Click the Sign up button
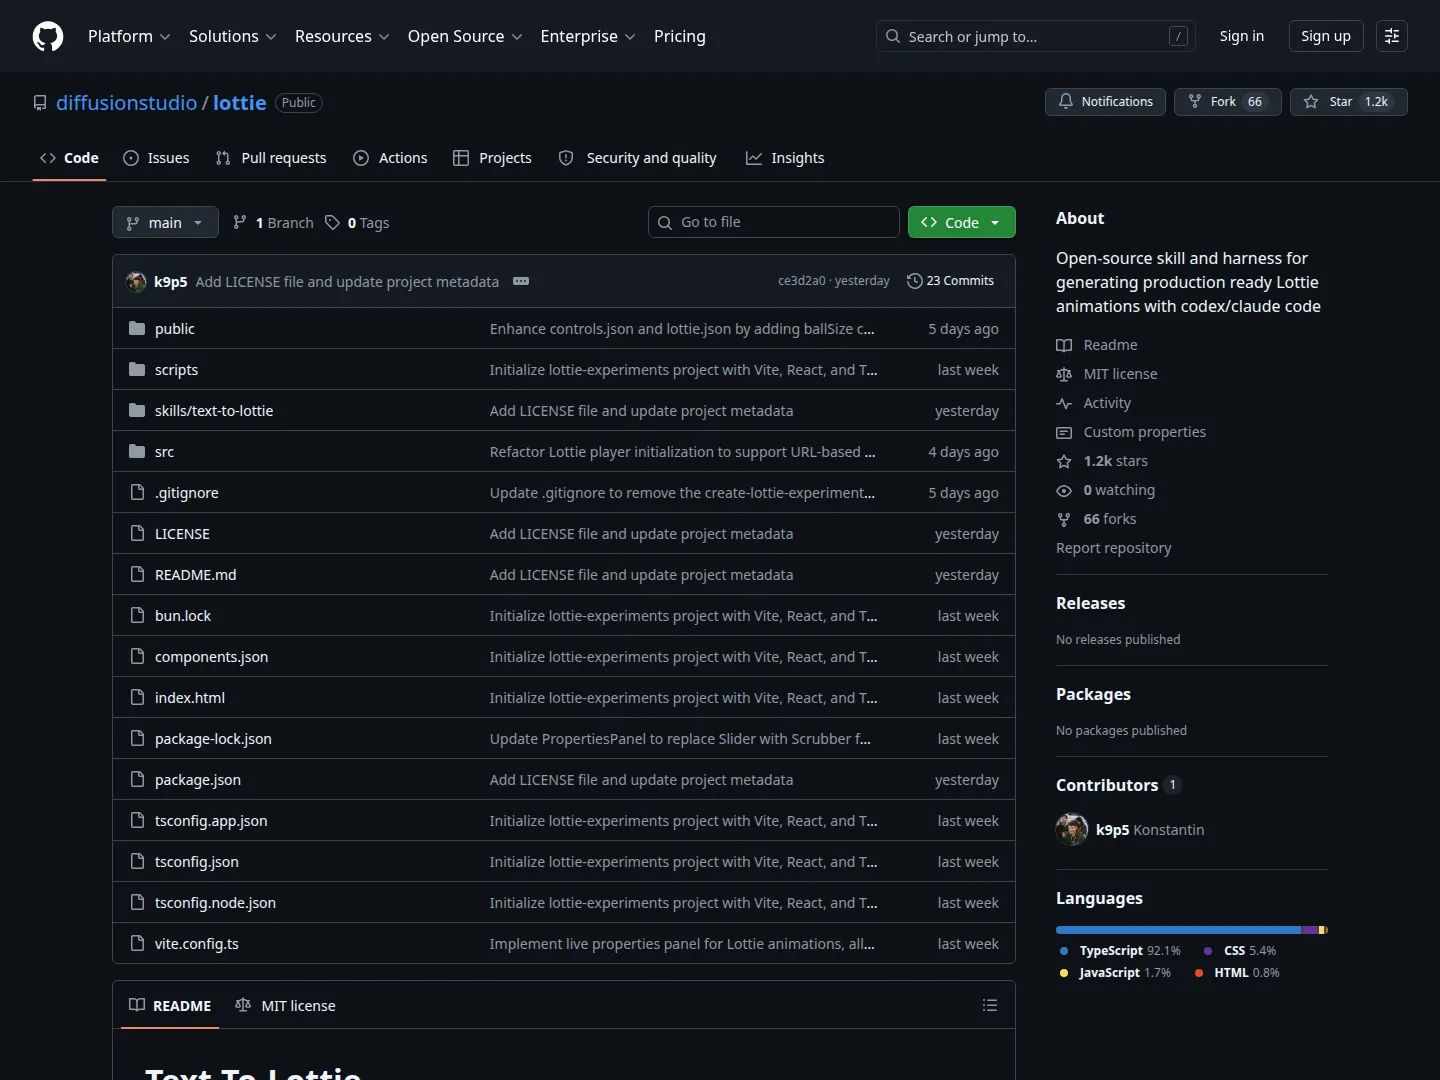This screenshot has width=1440, height=1080. 1326,36
